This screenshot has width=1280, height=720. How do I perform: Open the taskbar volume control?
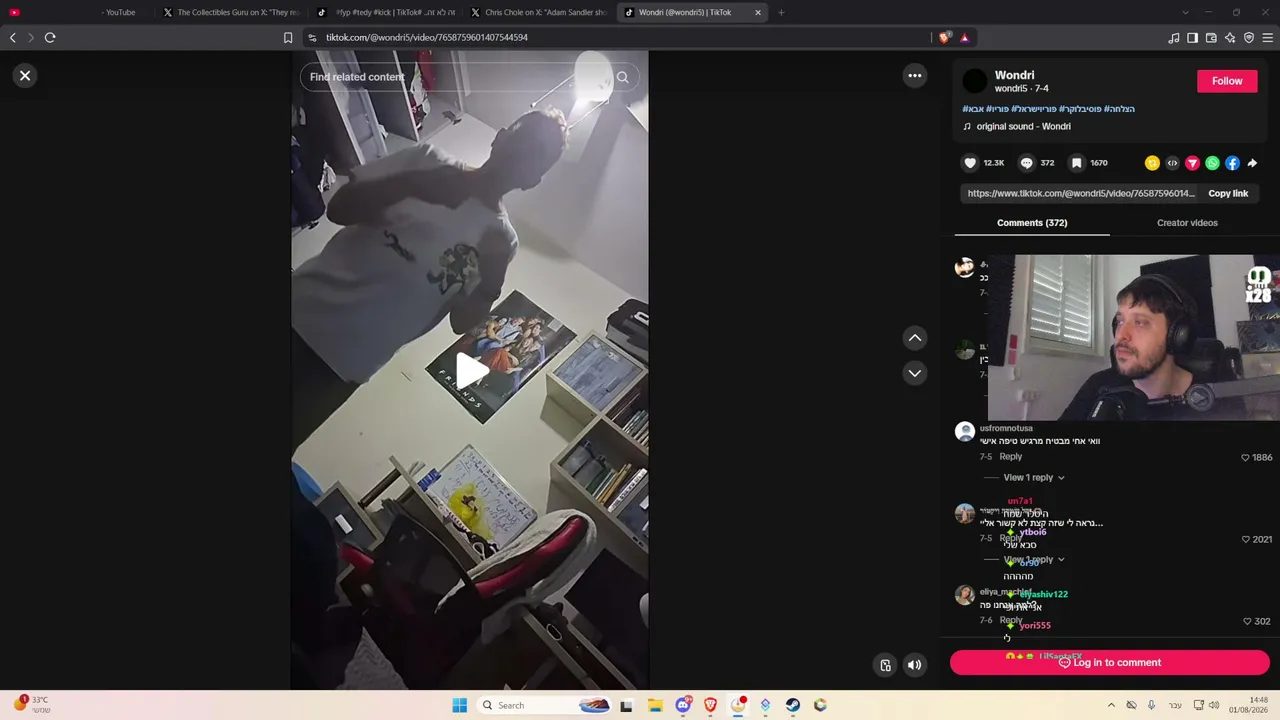pos(1214,705)
